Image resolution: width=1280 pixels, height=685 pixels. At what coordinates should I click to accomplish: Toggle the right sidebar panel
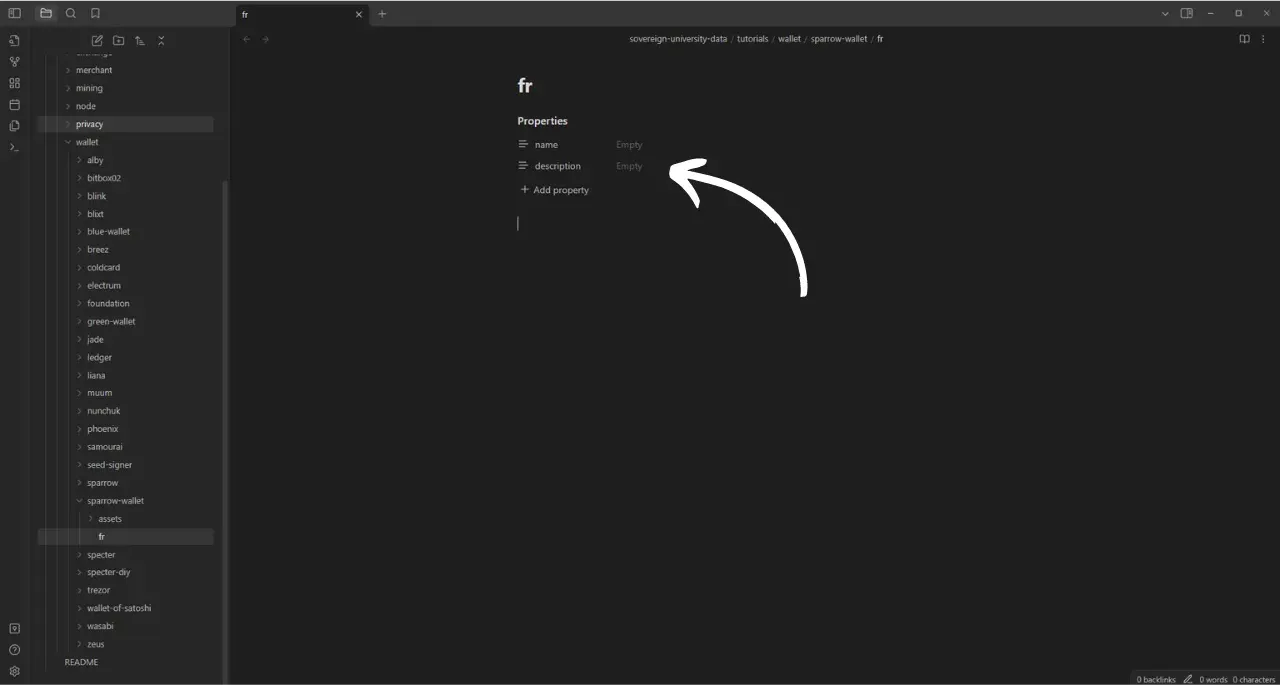click(1186, 13)
